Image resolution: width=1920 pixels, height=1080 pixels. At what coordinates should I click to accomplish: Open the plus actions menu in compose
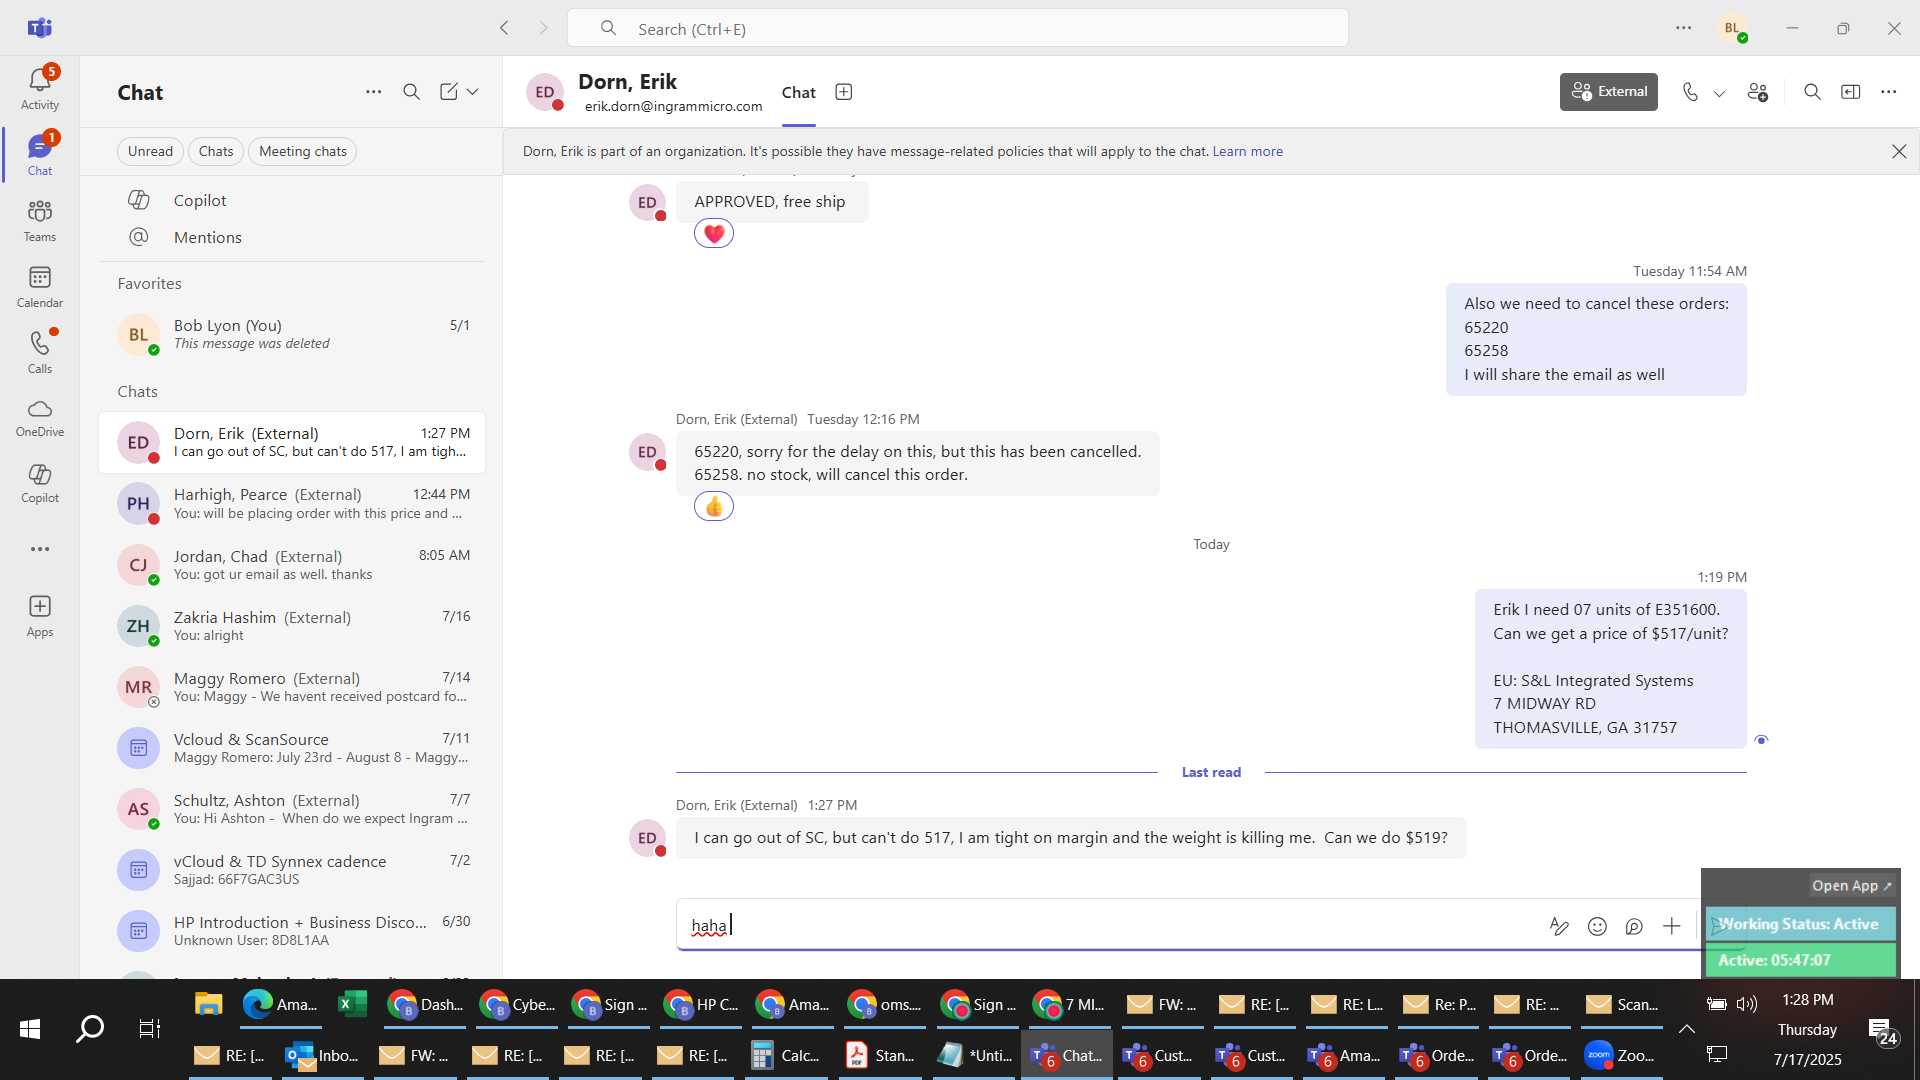[1672, 926]
